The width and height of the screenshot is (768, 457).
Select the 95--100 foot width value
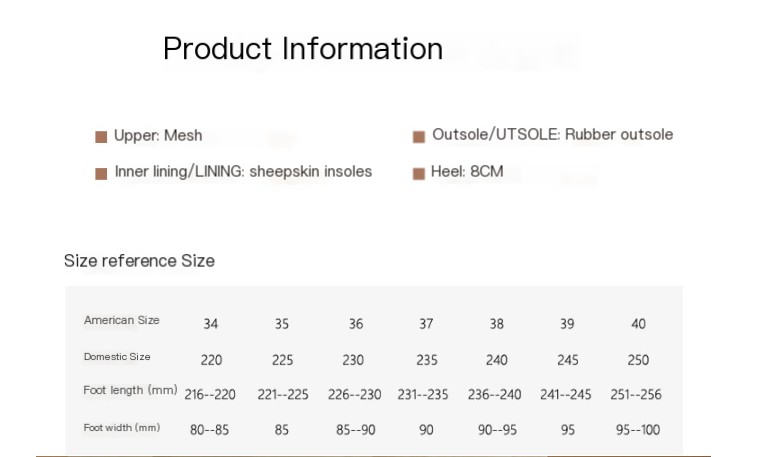[638, 430]
